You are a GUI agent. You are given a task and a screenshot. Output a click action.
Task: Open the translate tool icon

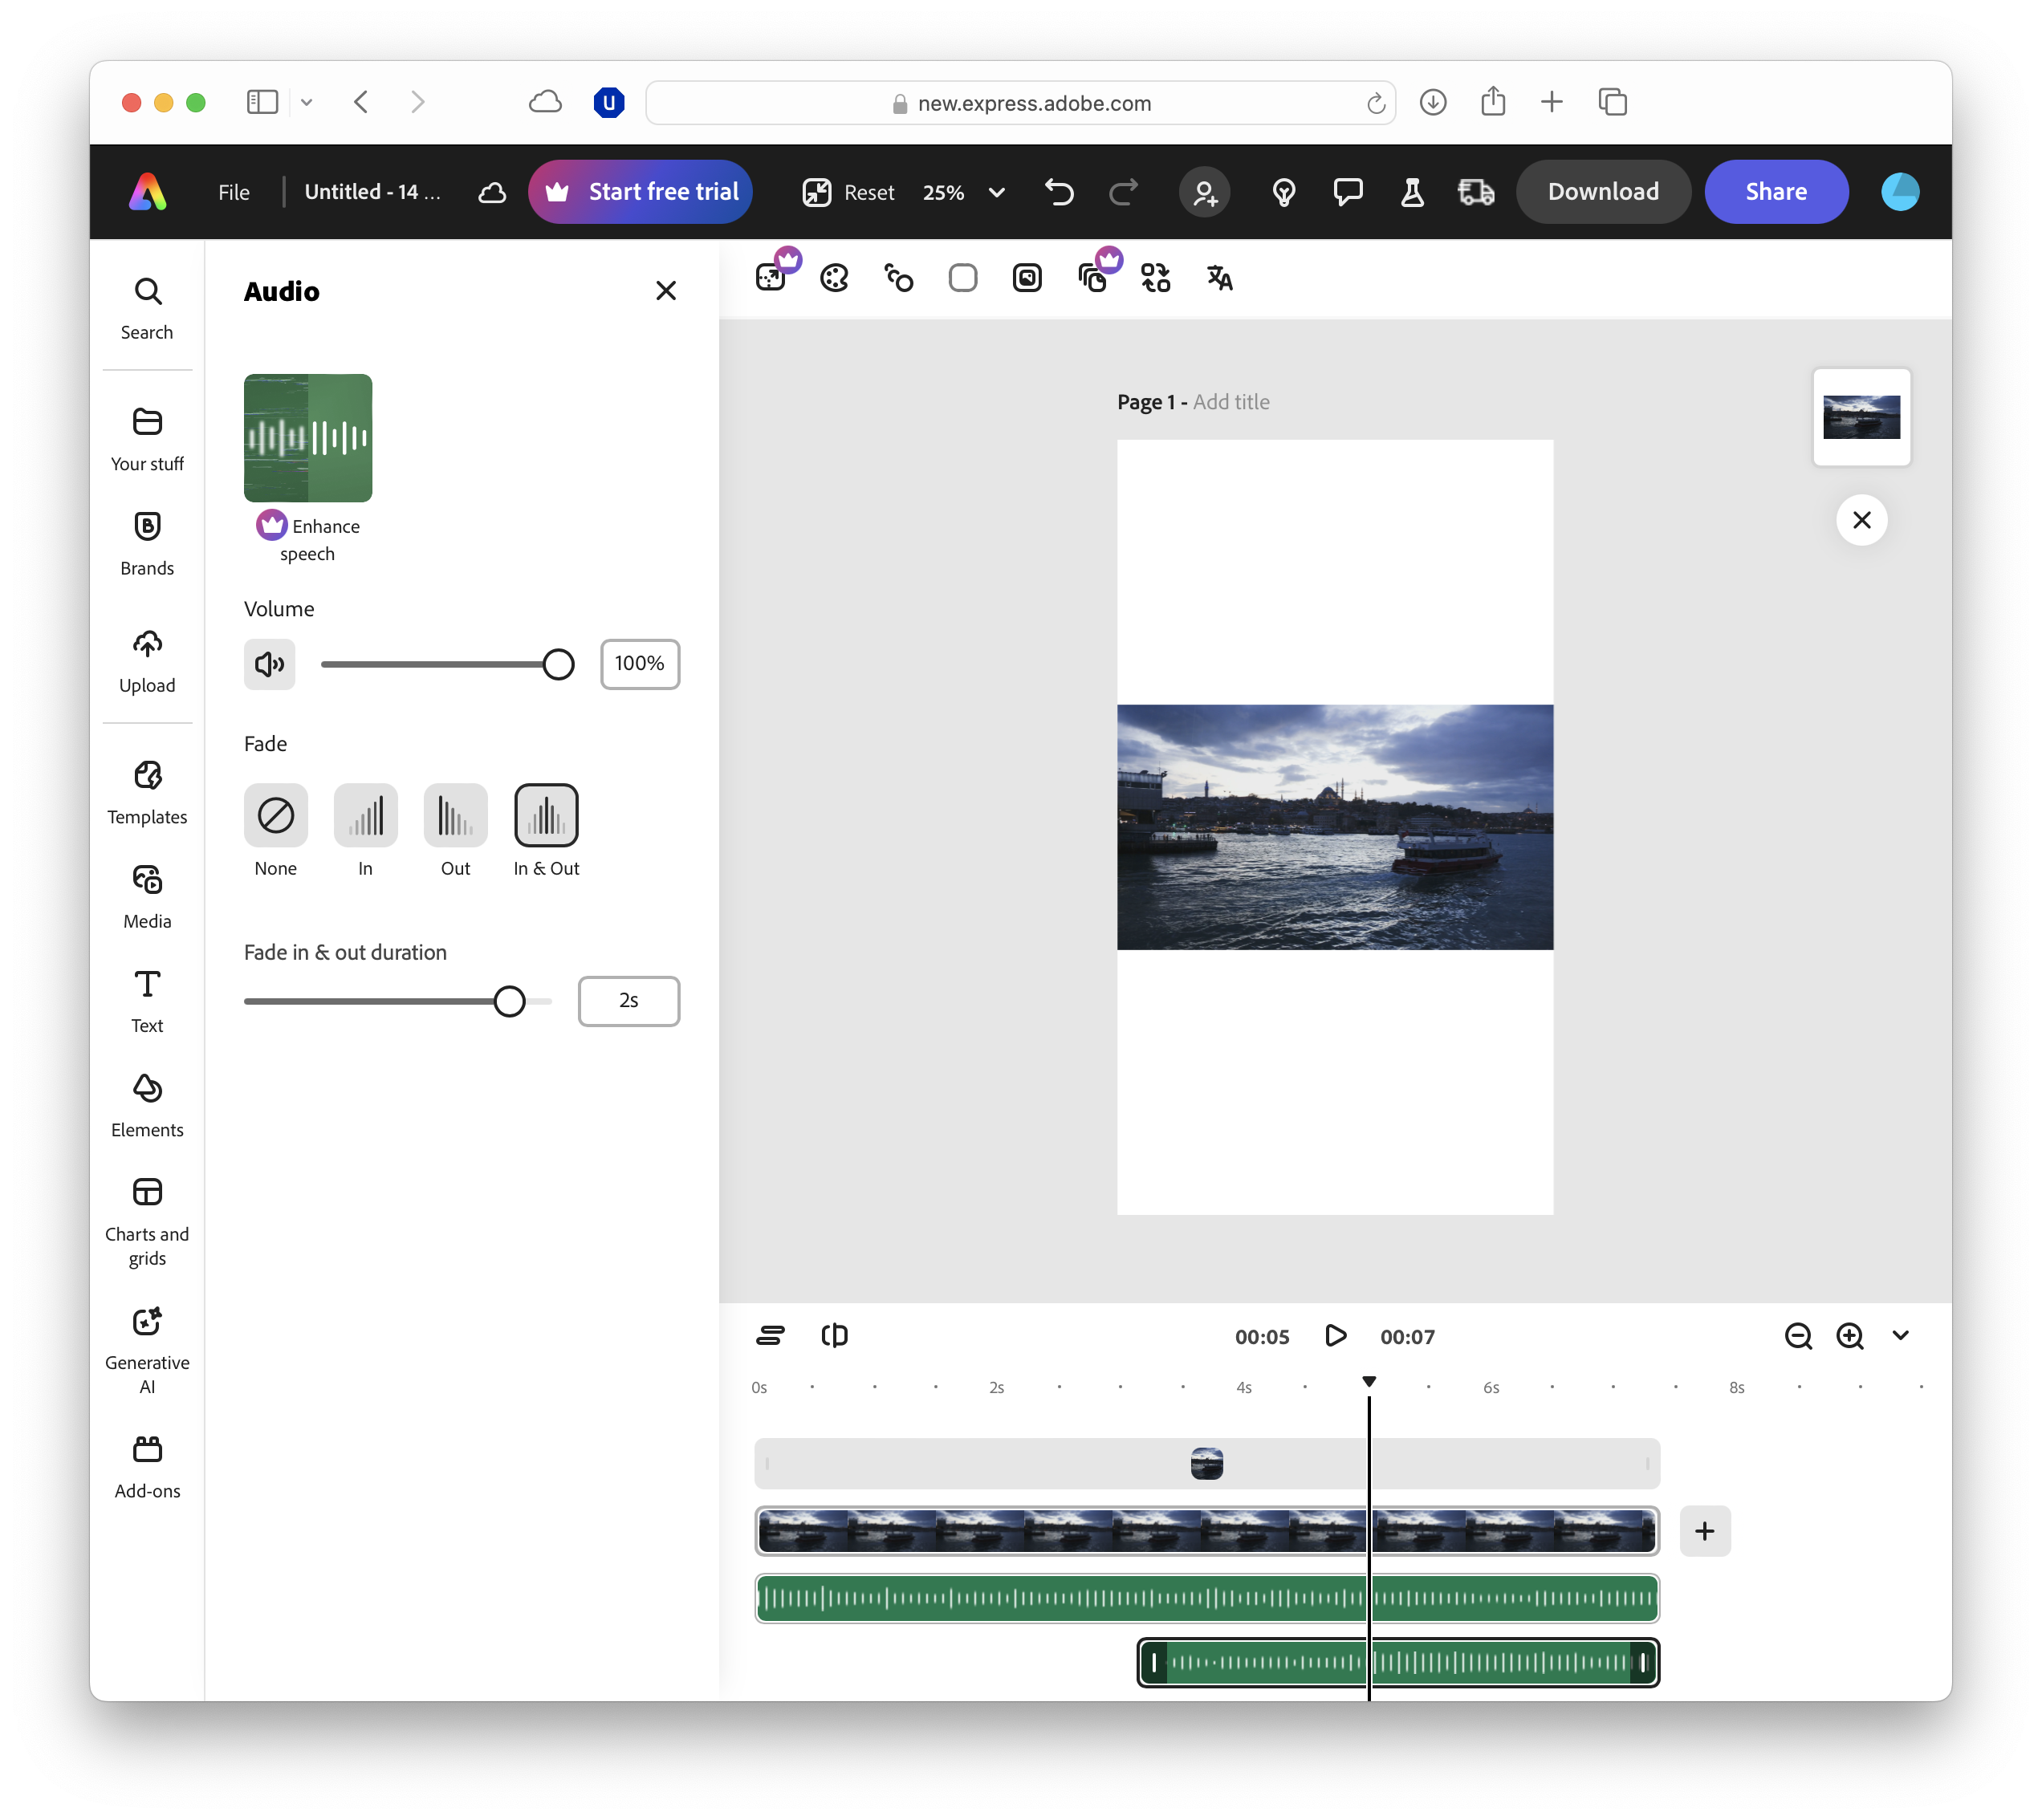[1219, 278]
